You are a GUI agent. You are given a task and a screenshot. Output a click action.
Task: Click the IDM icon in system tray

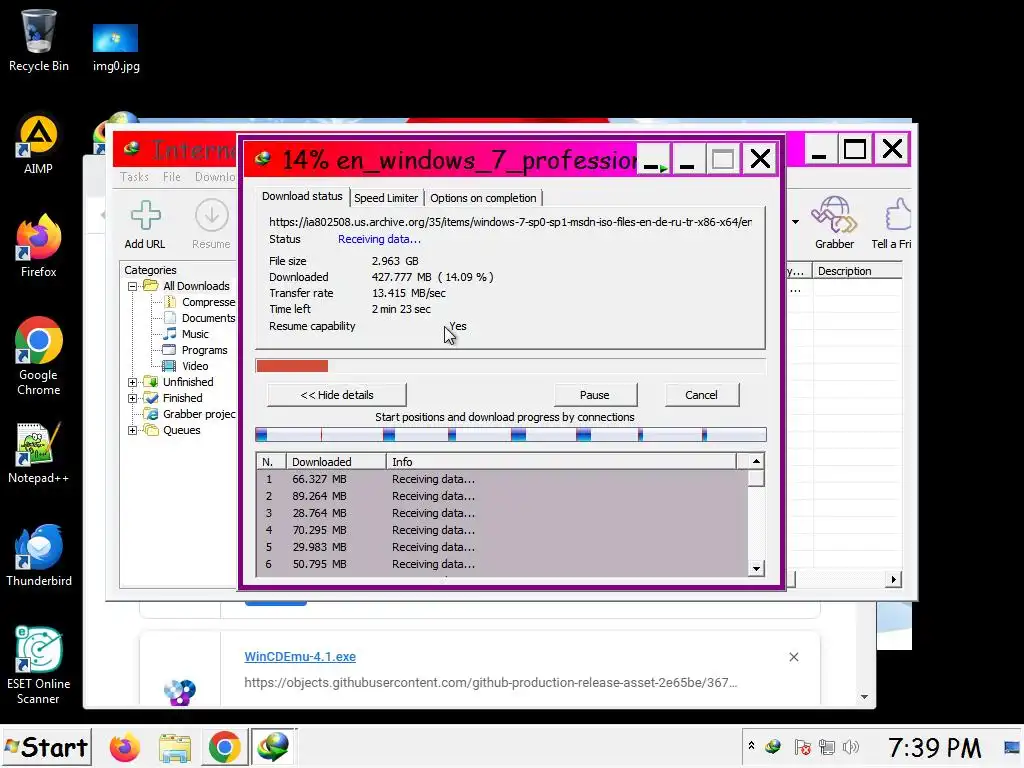(x=773, y=746)
